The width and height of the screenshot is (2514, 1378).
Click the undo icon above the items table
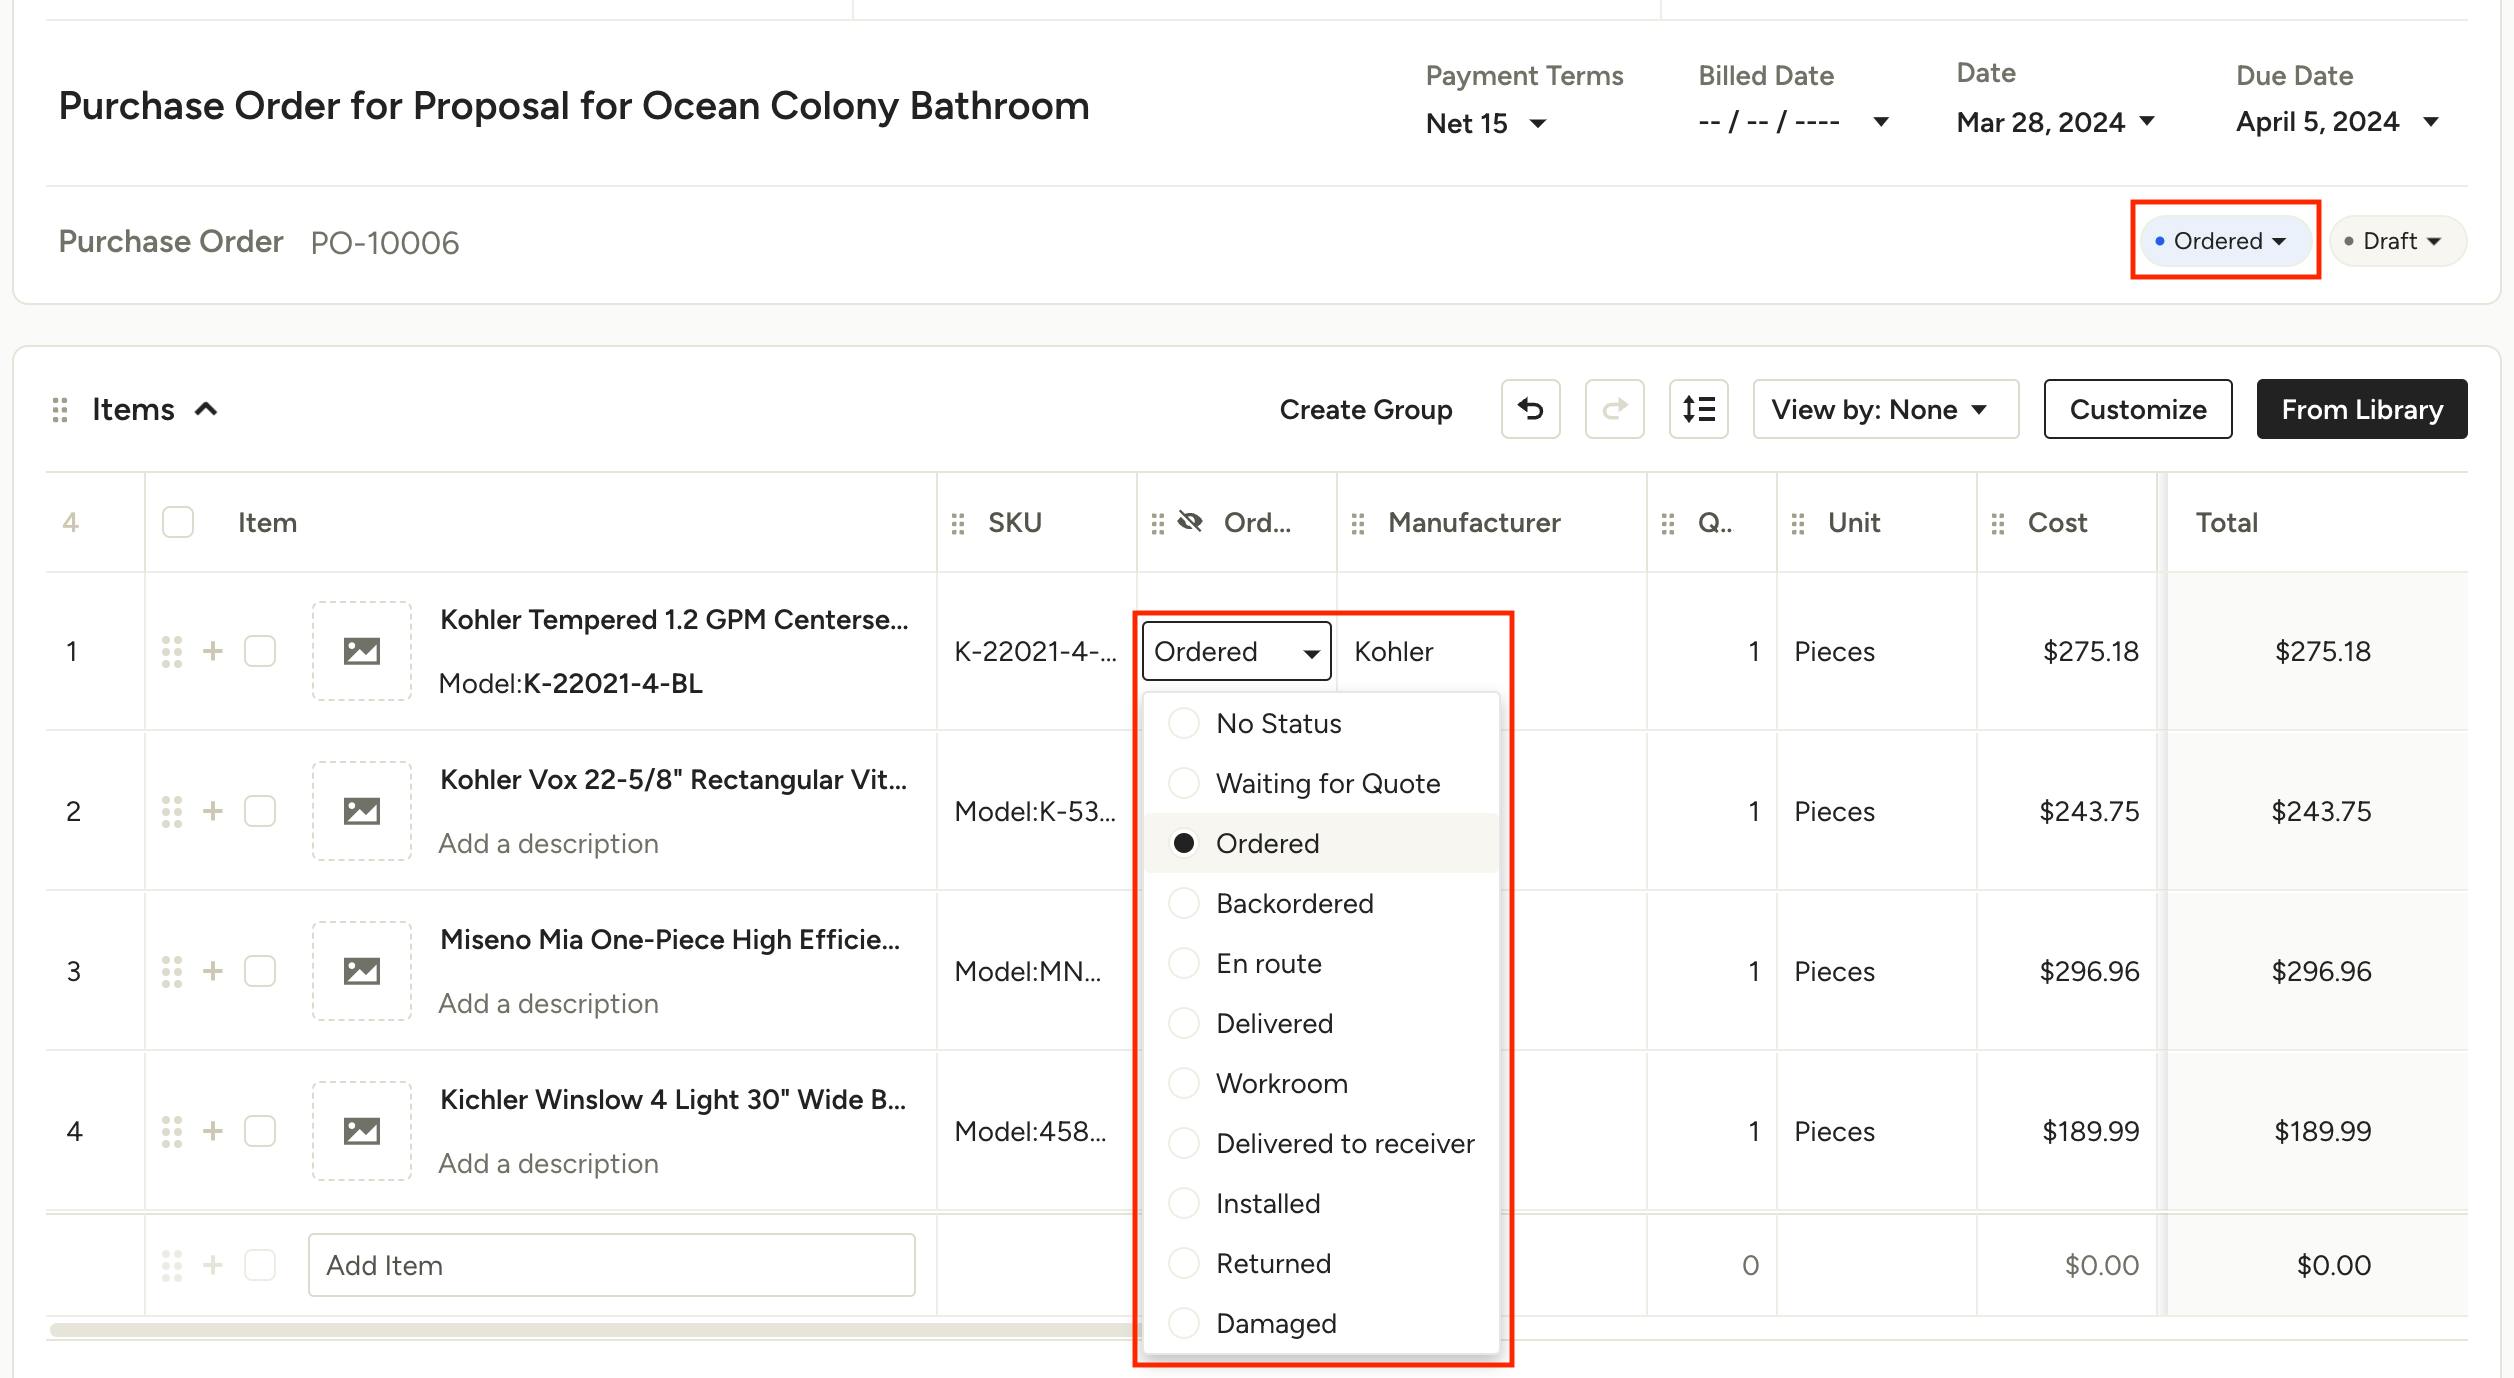click(1530, 409)
